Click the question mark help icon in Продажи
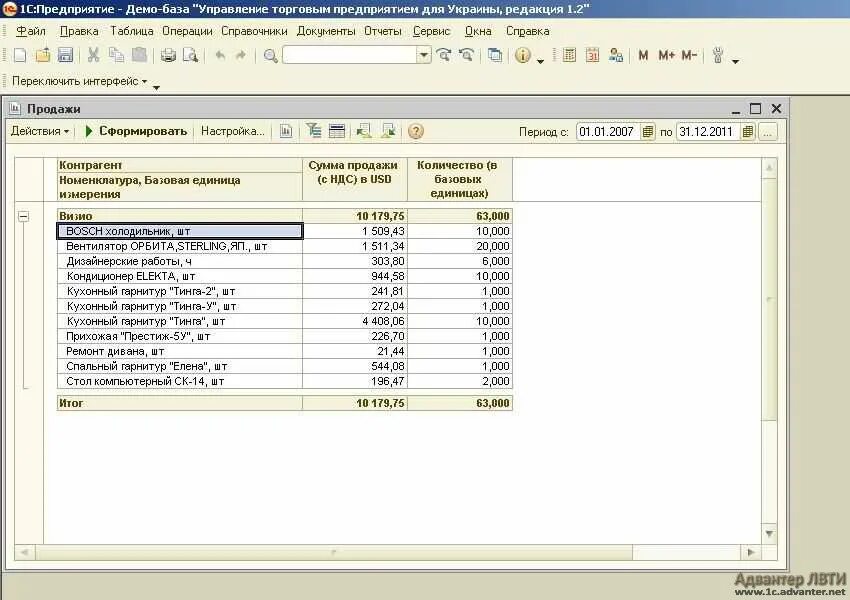This screenshot has height=600, width=850. (x=416, y=131)
